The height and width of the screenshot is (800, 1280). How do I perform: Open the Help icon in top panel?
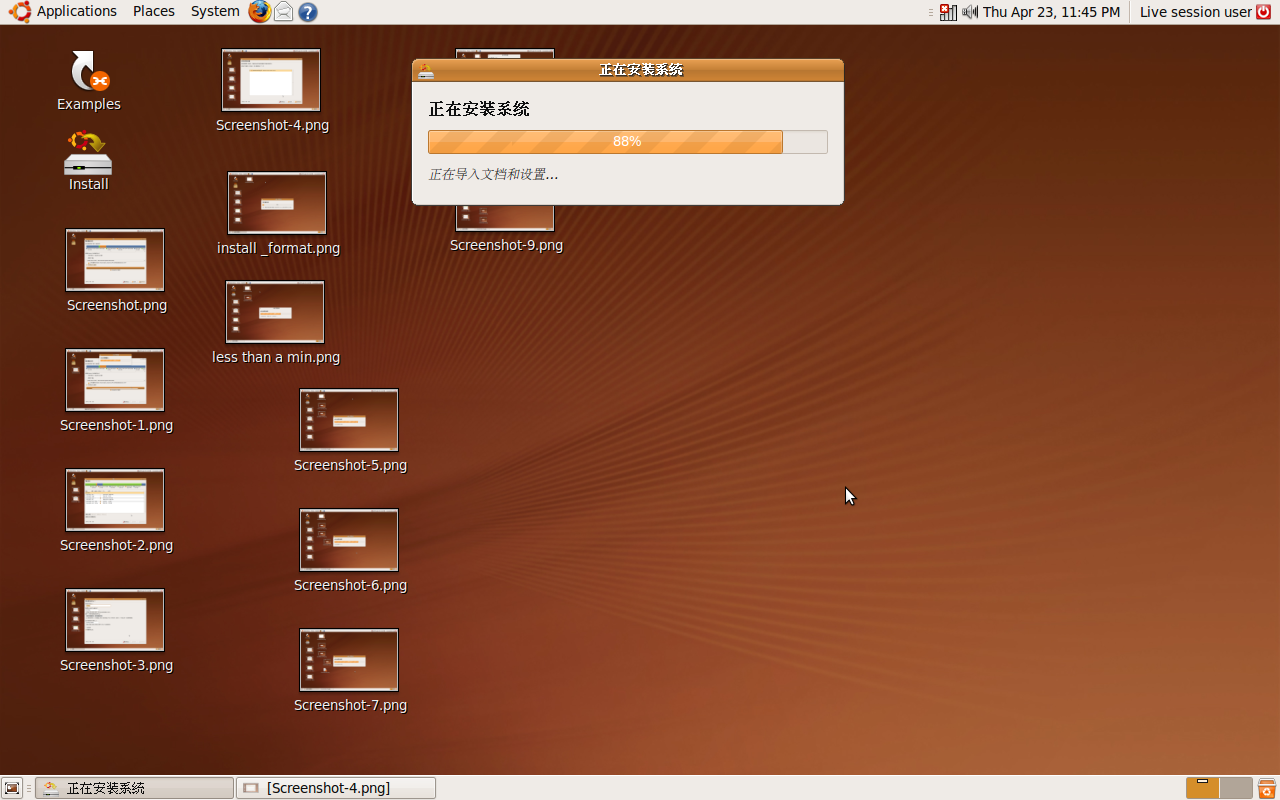pos(308,12)
